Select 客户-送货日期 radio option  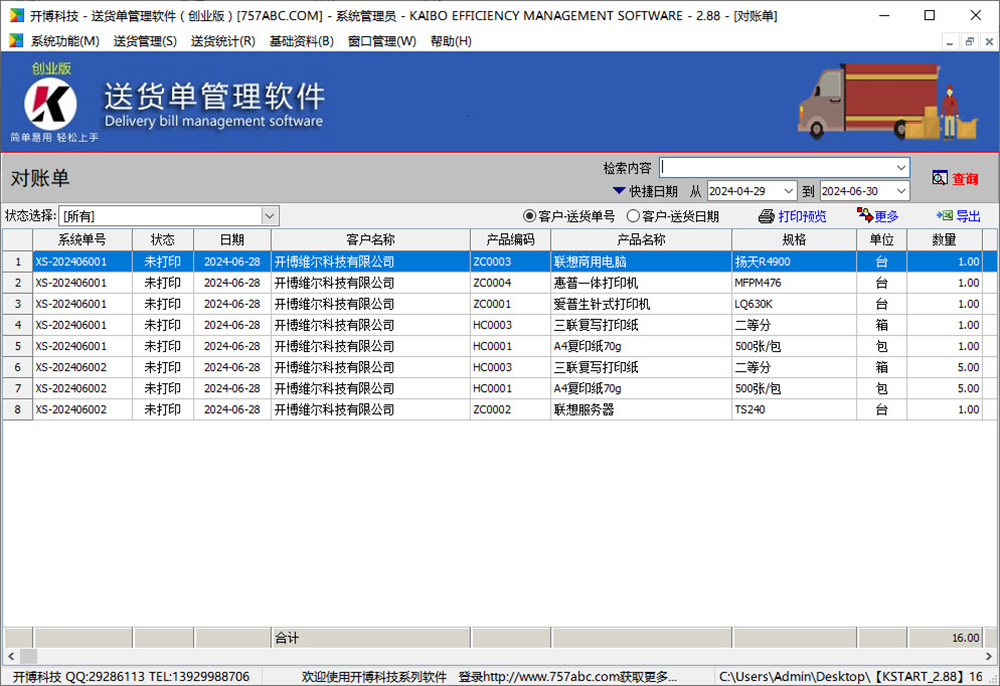pyautogui.click(x=633, y=216)
